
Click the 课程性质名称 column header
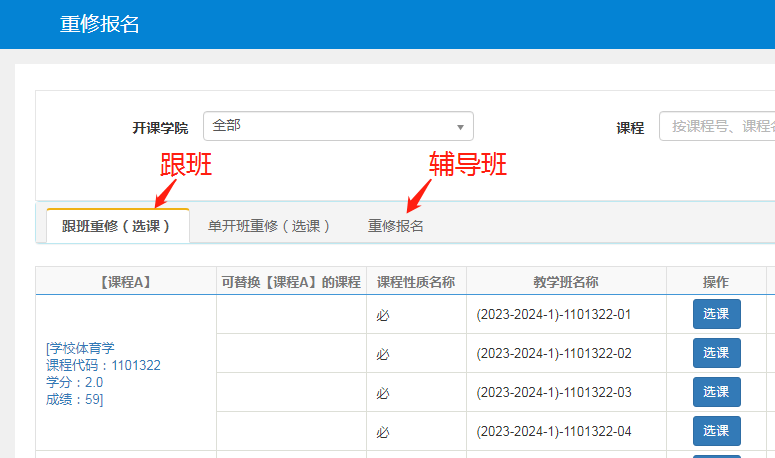pos(415,282)
